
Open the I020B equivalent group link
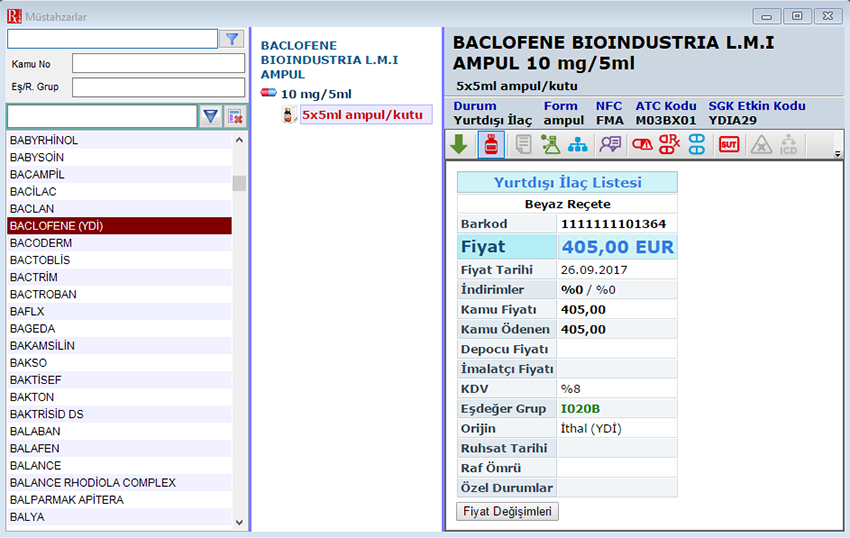pyautogui.click(x=581, y=408)
